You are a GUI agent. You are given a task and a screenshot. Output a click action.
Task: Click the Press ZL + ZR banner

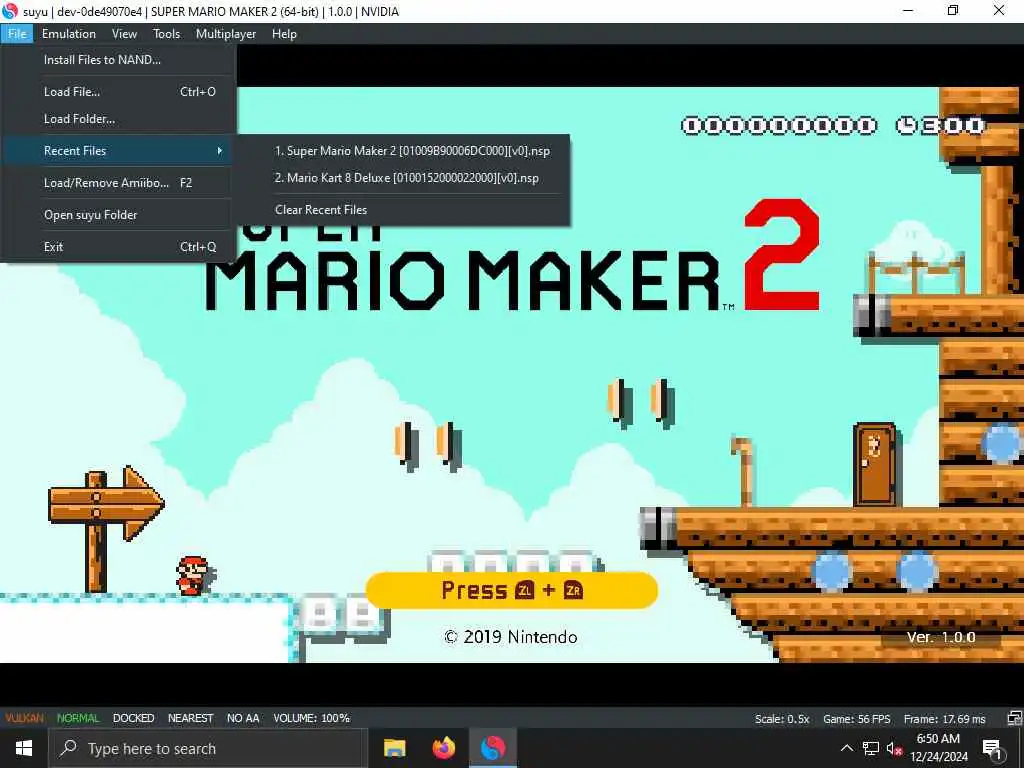point(511,590)
